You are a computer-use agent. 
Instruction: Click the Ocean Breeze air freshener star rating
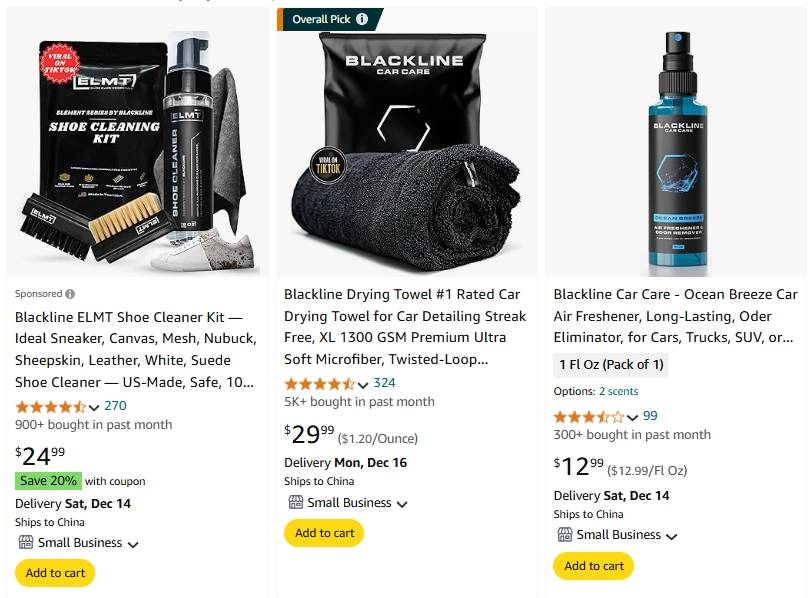pos(589,417)
